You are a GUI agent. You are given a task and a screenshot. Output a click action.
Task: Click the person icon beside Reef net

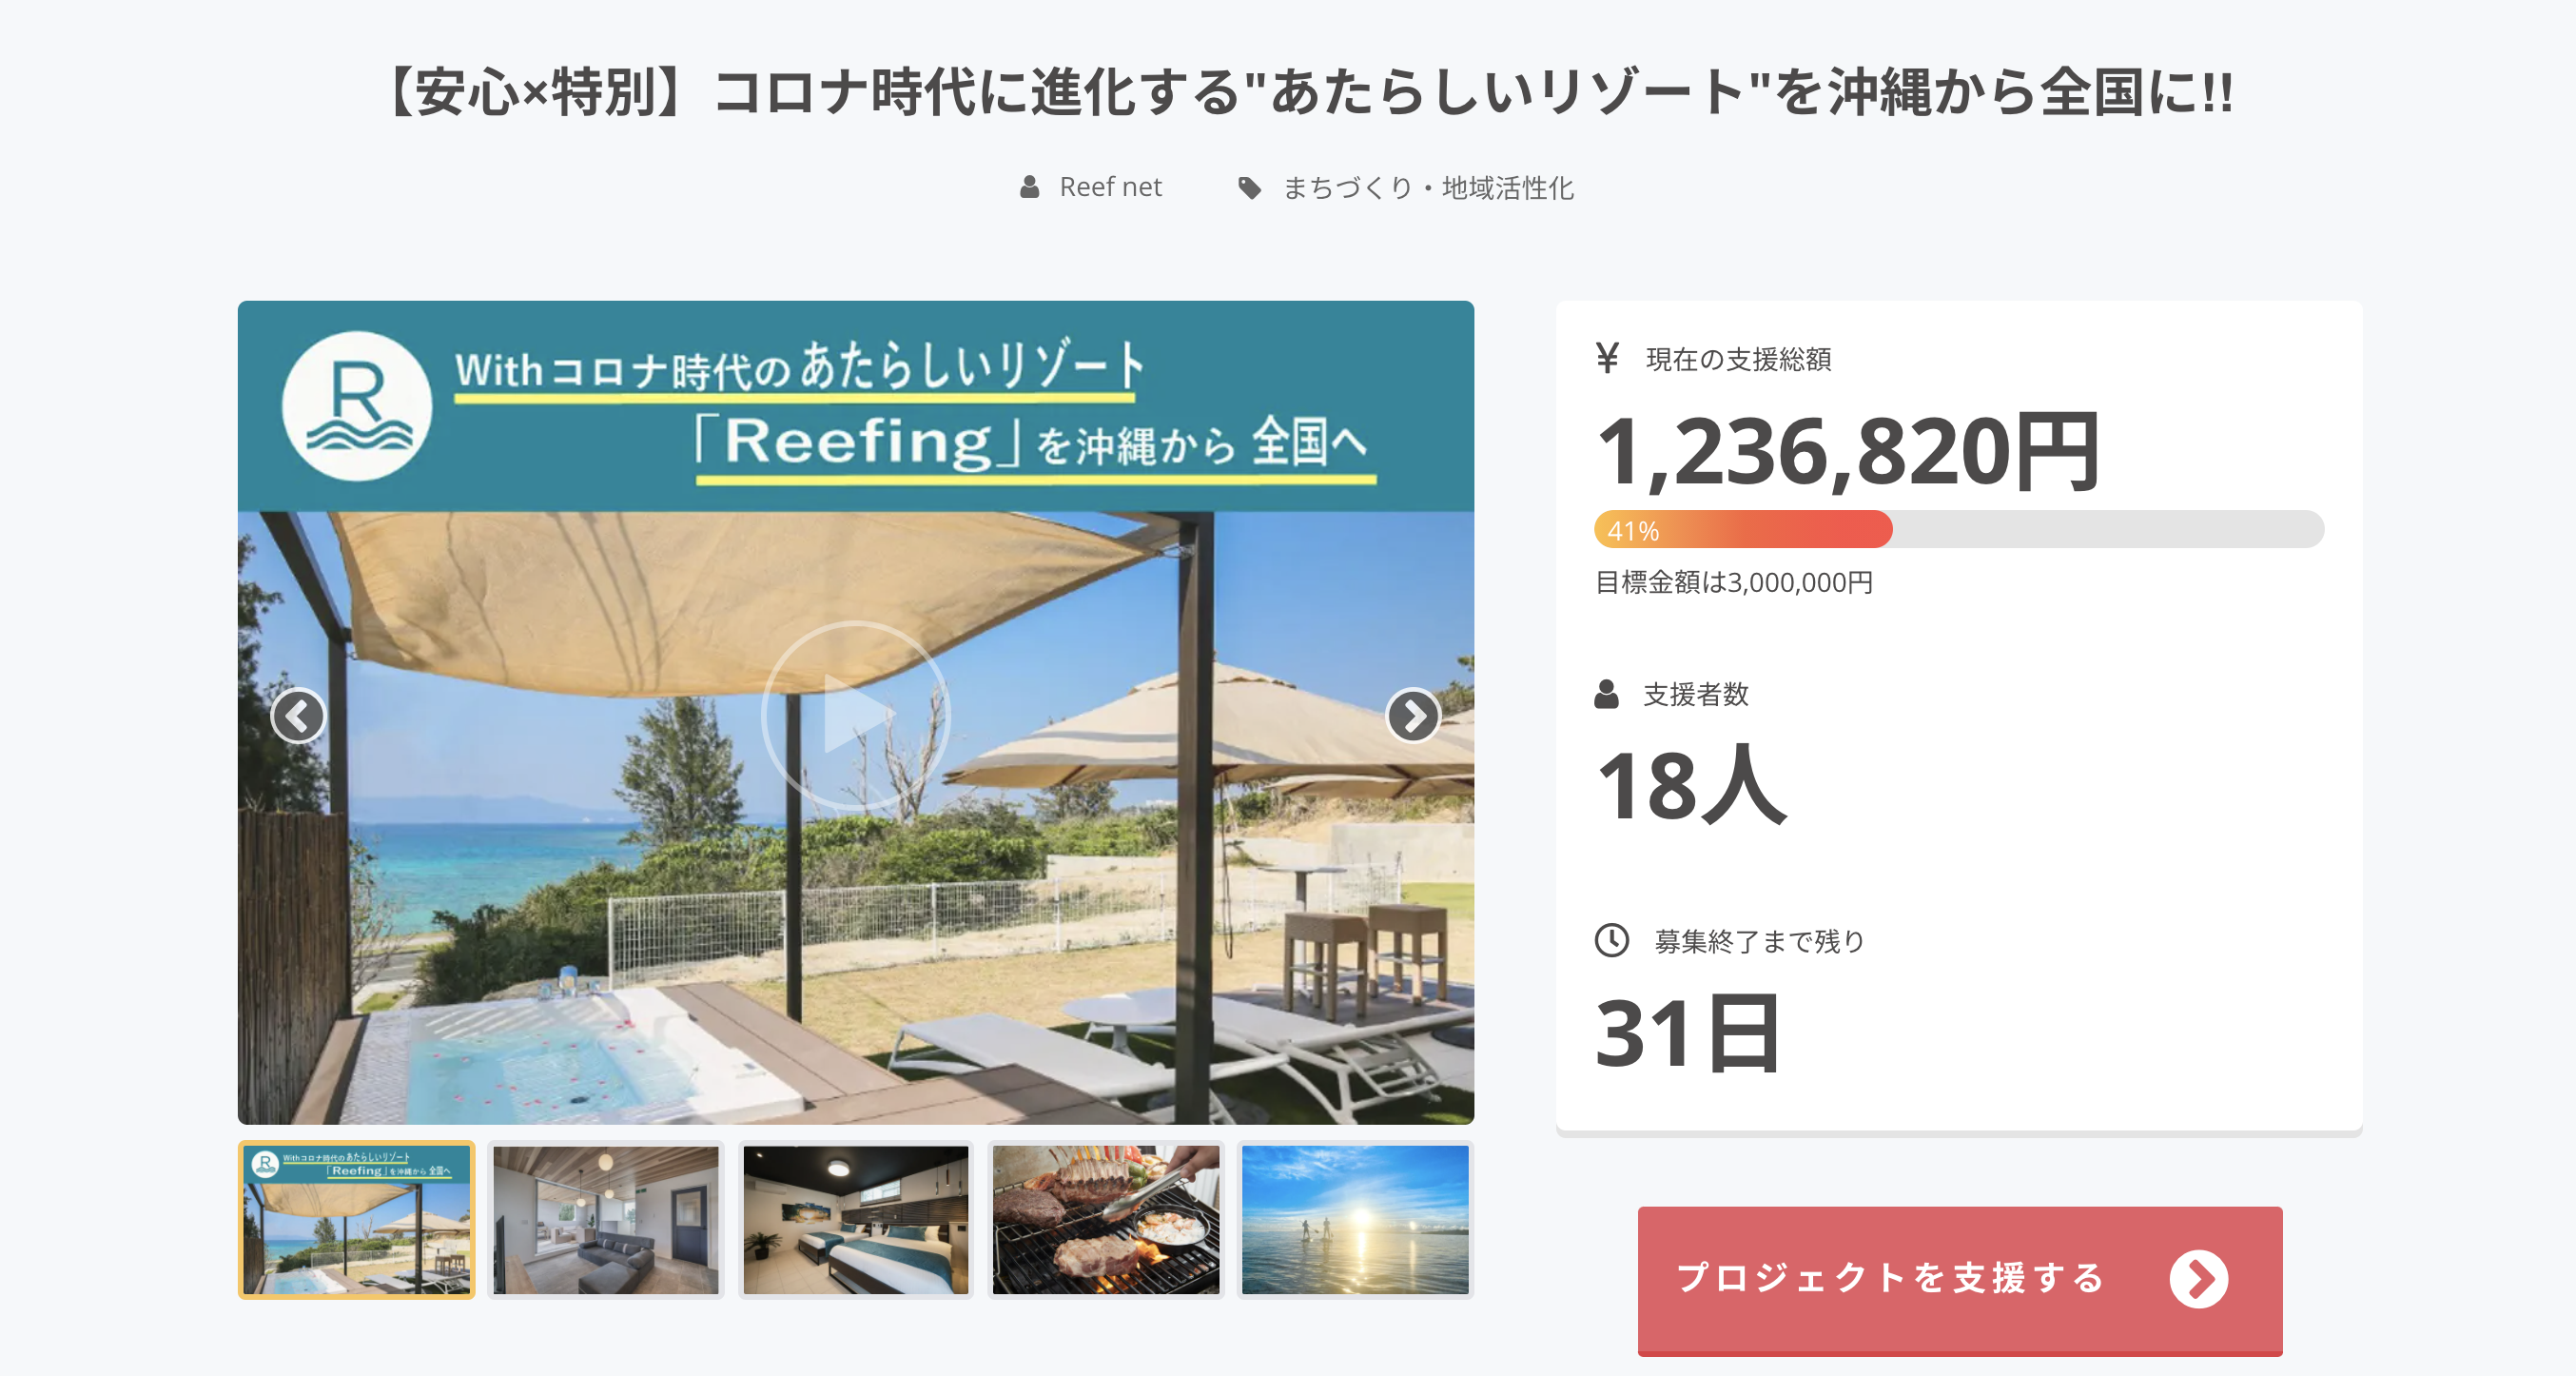1029,187
